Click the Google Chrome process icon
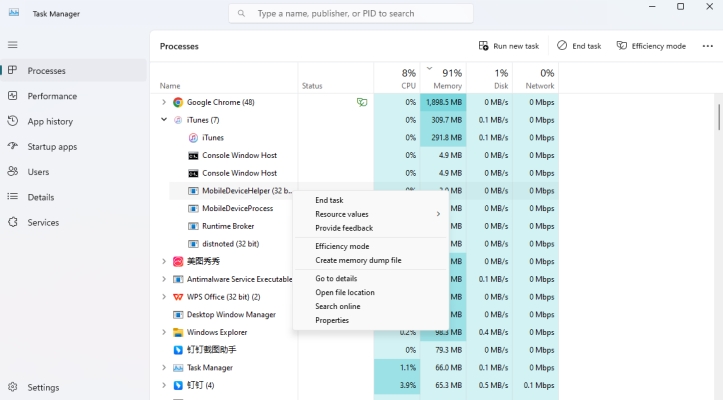Image resolution: width=723 pixels, height=400 pixels. [177, 102]
